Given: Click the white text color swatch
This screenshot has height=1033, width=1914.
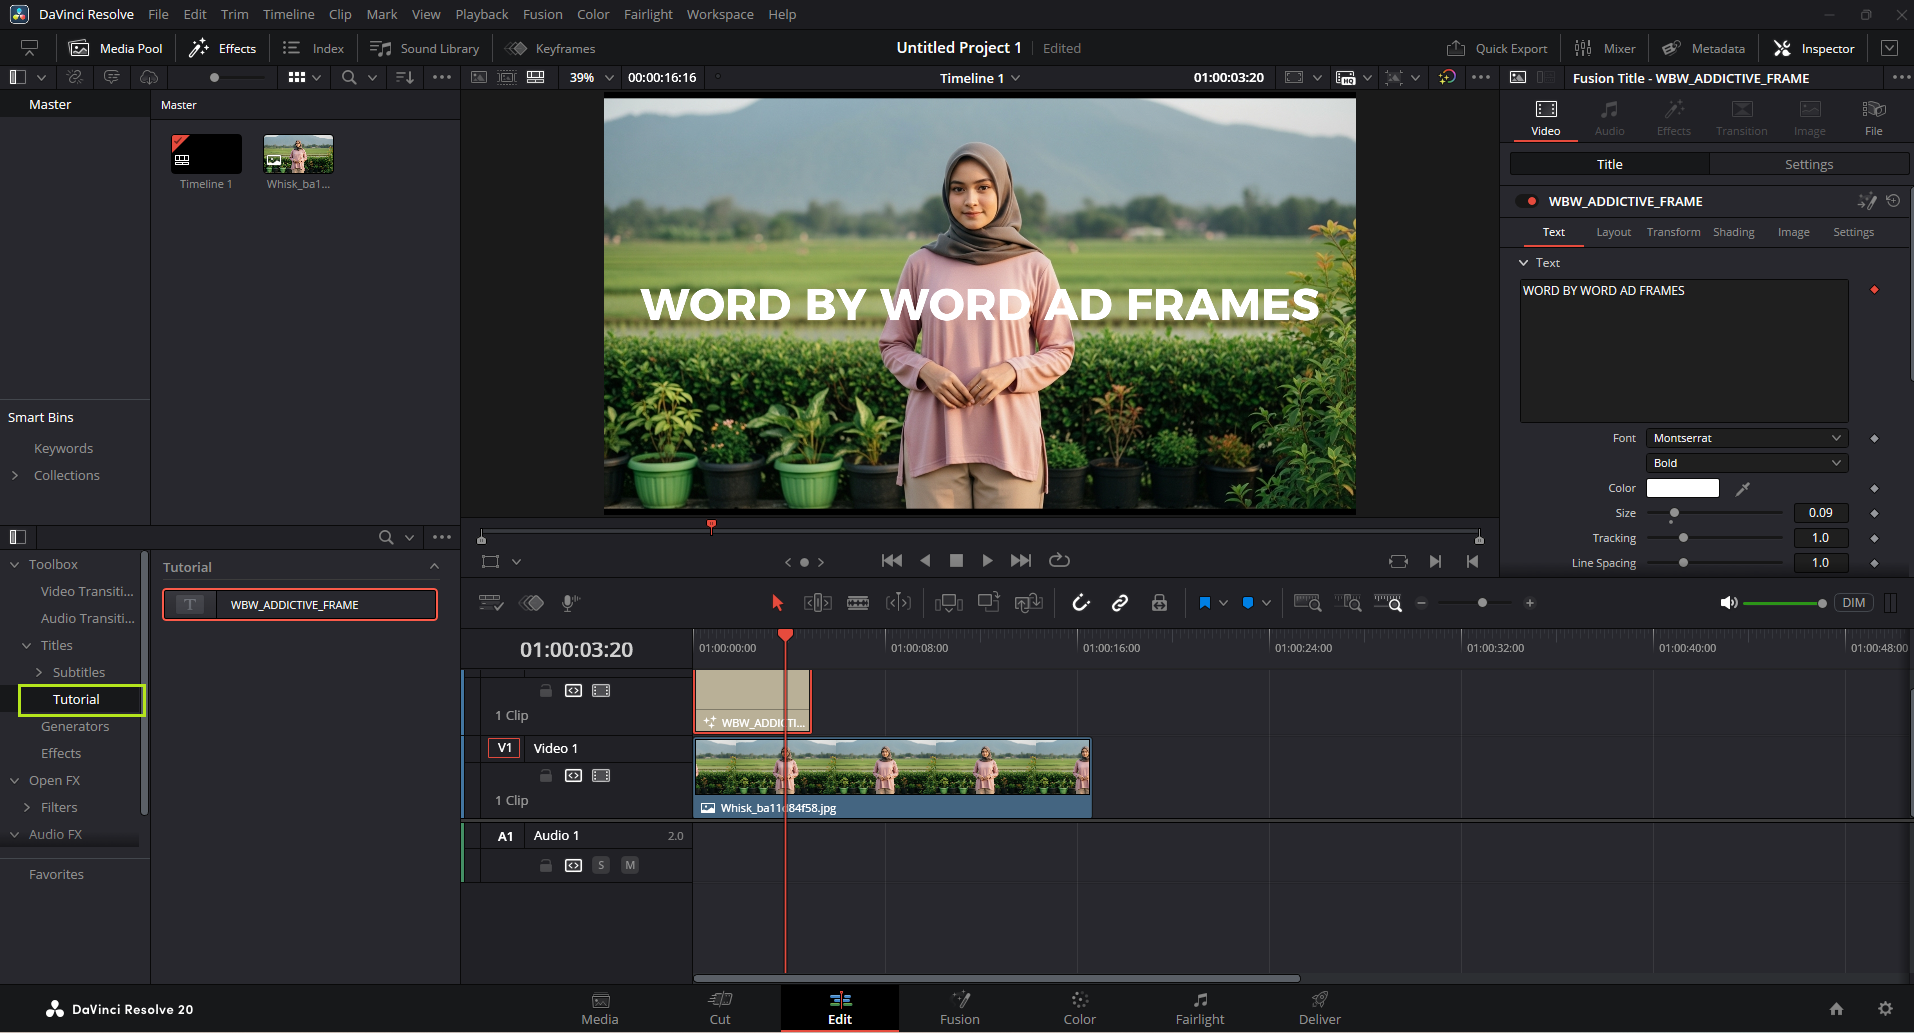Looking at the screenshot, I should coord(1682,488).
